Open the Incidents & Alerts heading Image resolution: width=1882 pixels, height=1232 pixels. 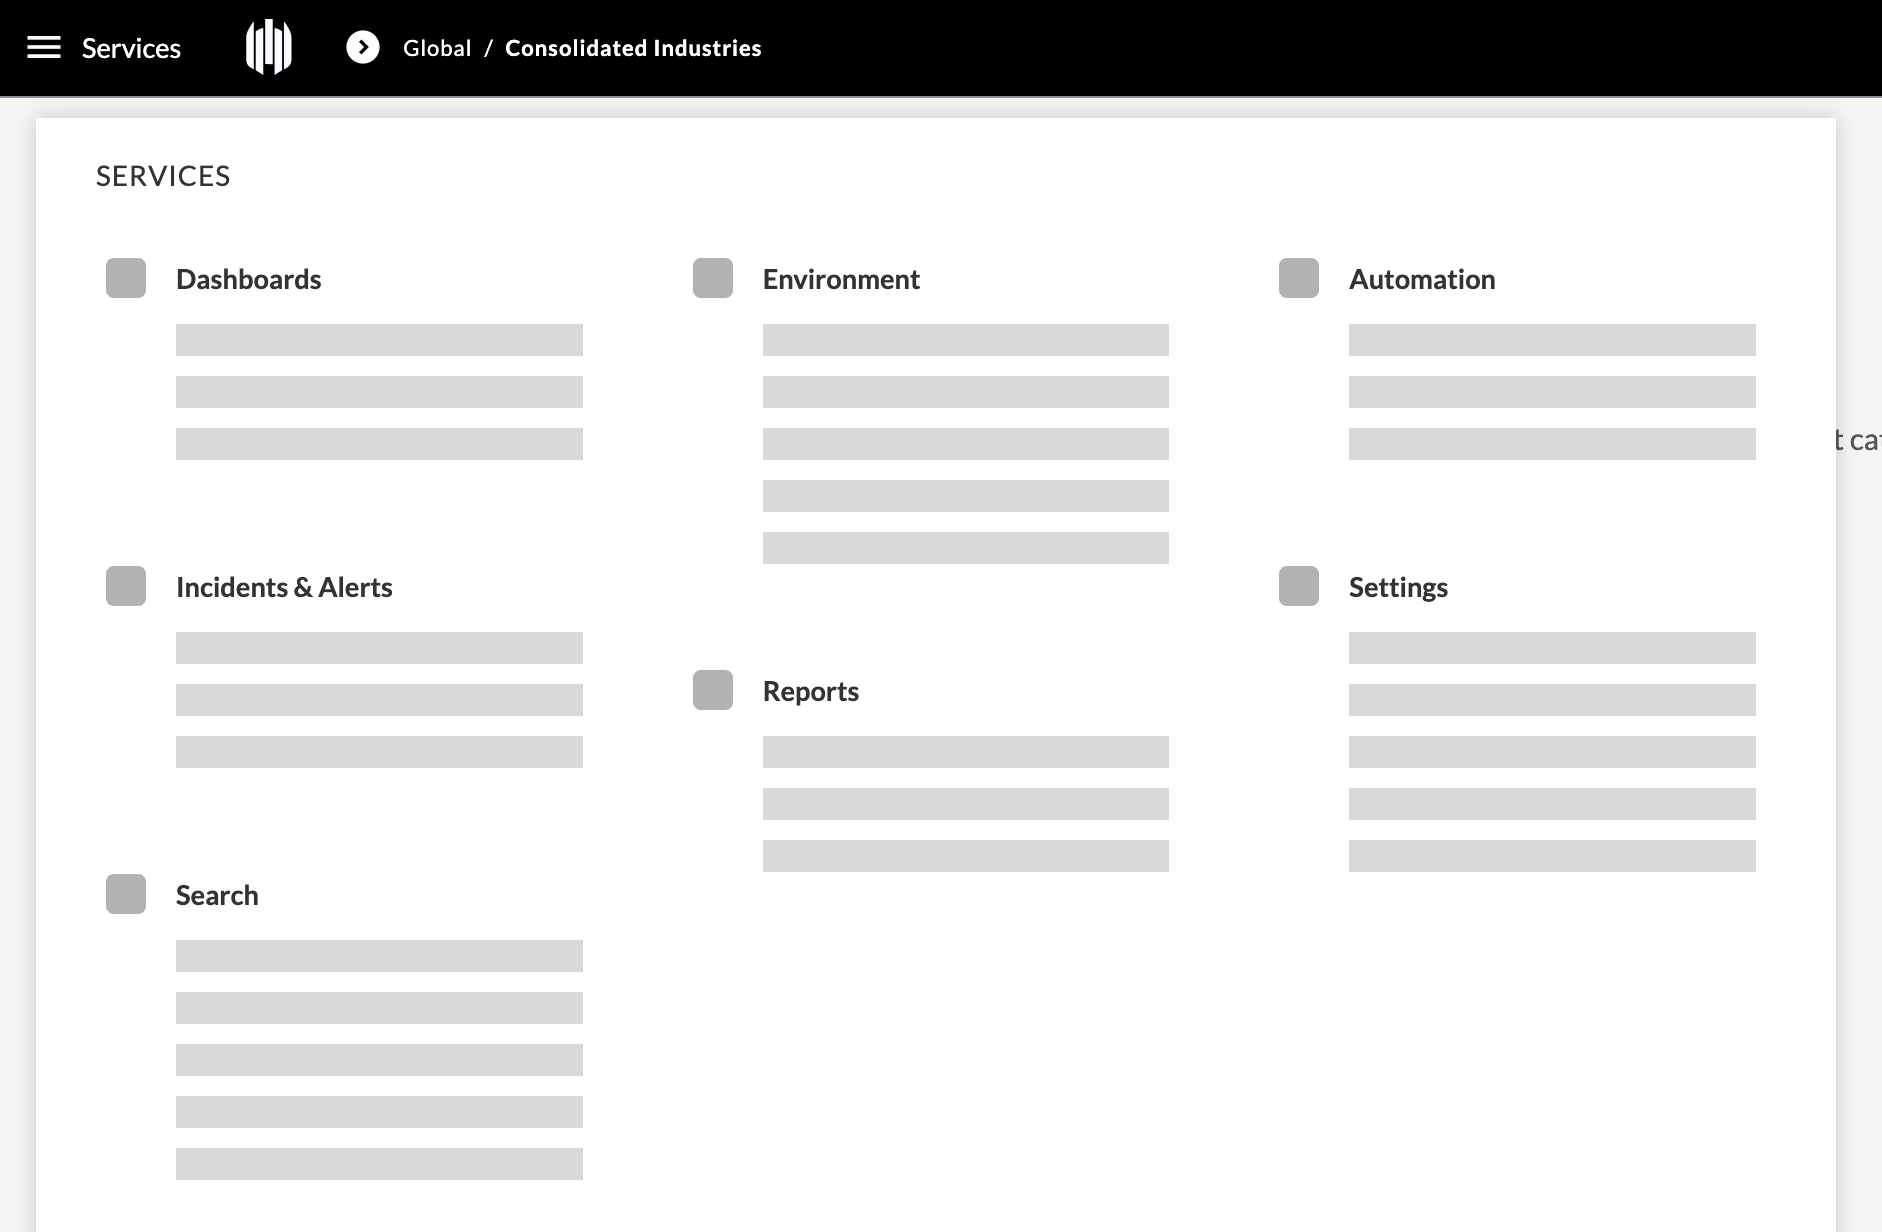click(x=284, y=587)
